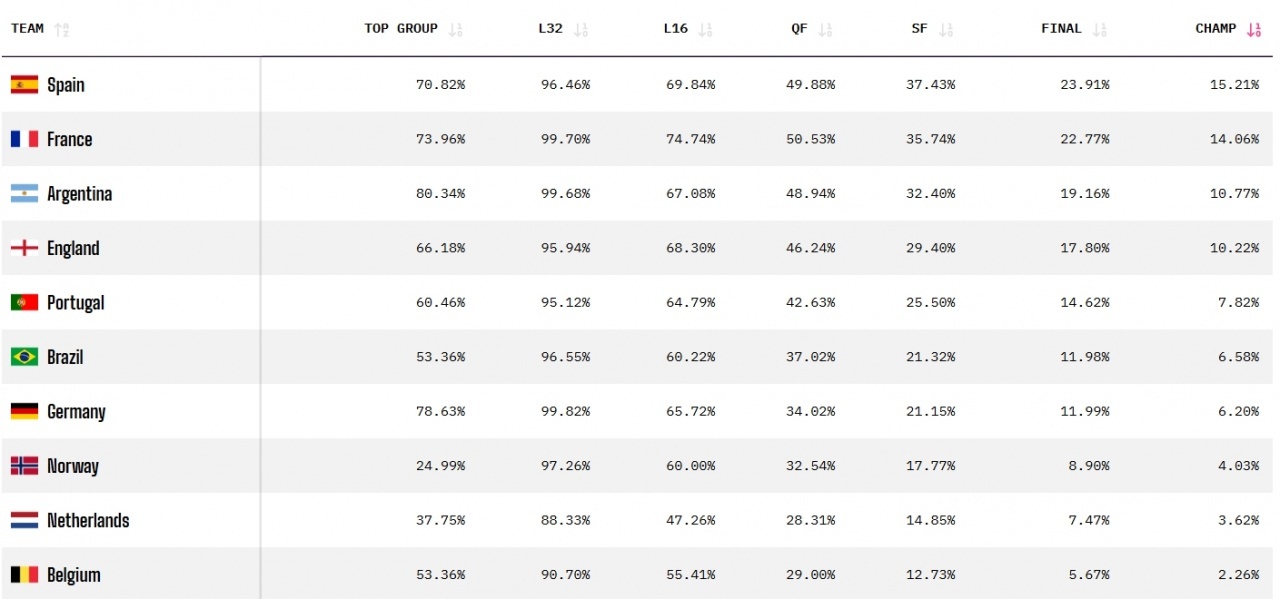Sort by the FINAL column arrows icon
The height and width of the screenshot is (599, 1280).
point(1100,30)
